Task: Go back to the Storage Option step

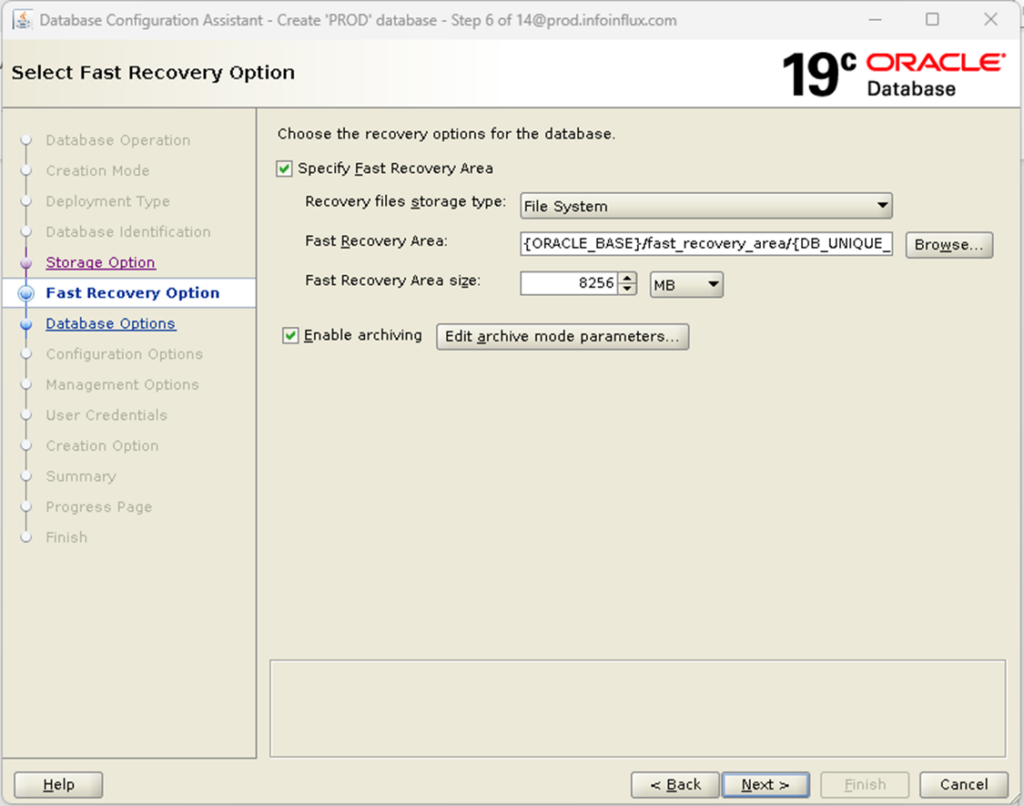Action: pos(100,262)
